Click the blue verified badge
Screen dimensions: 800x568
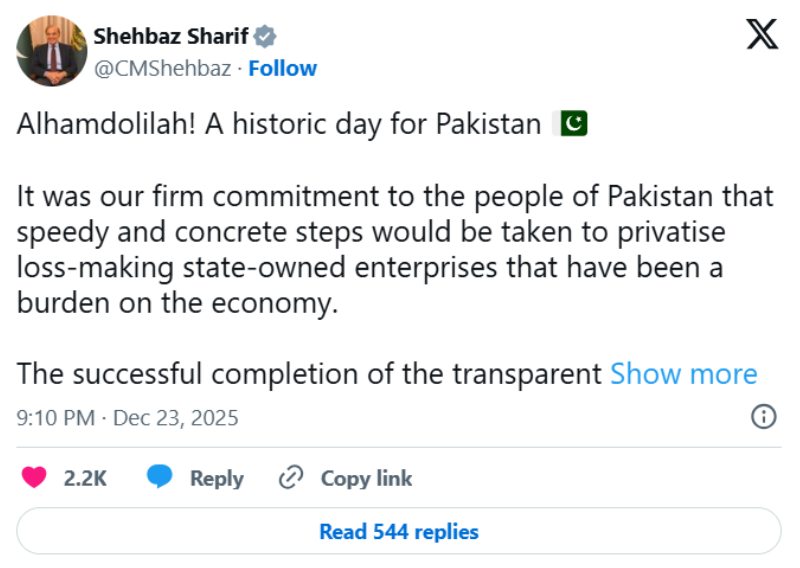click(265, 37)
